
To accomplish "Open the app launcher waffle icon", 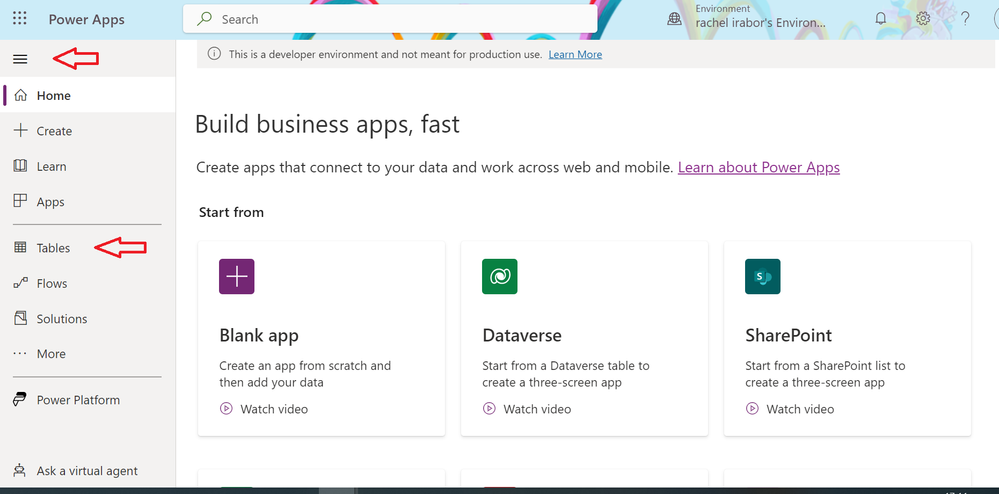I will point(20,18).
